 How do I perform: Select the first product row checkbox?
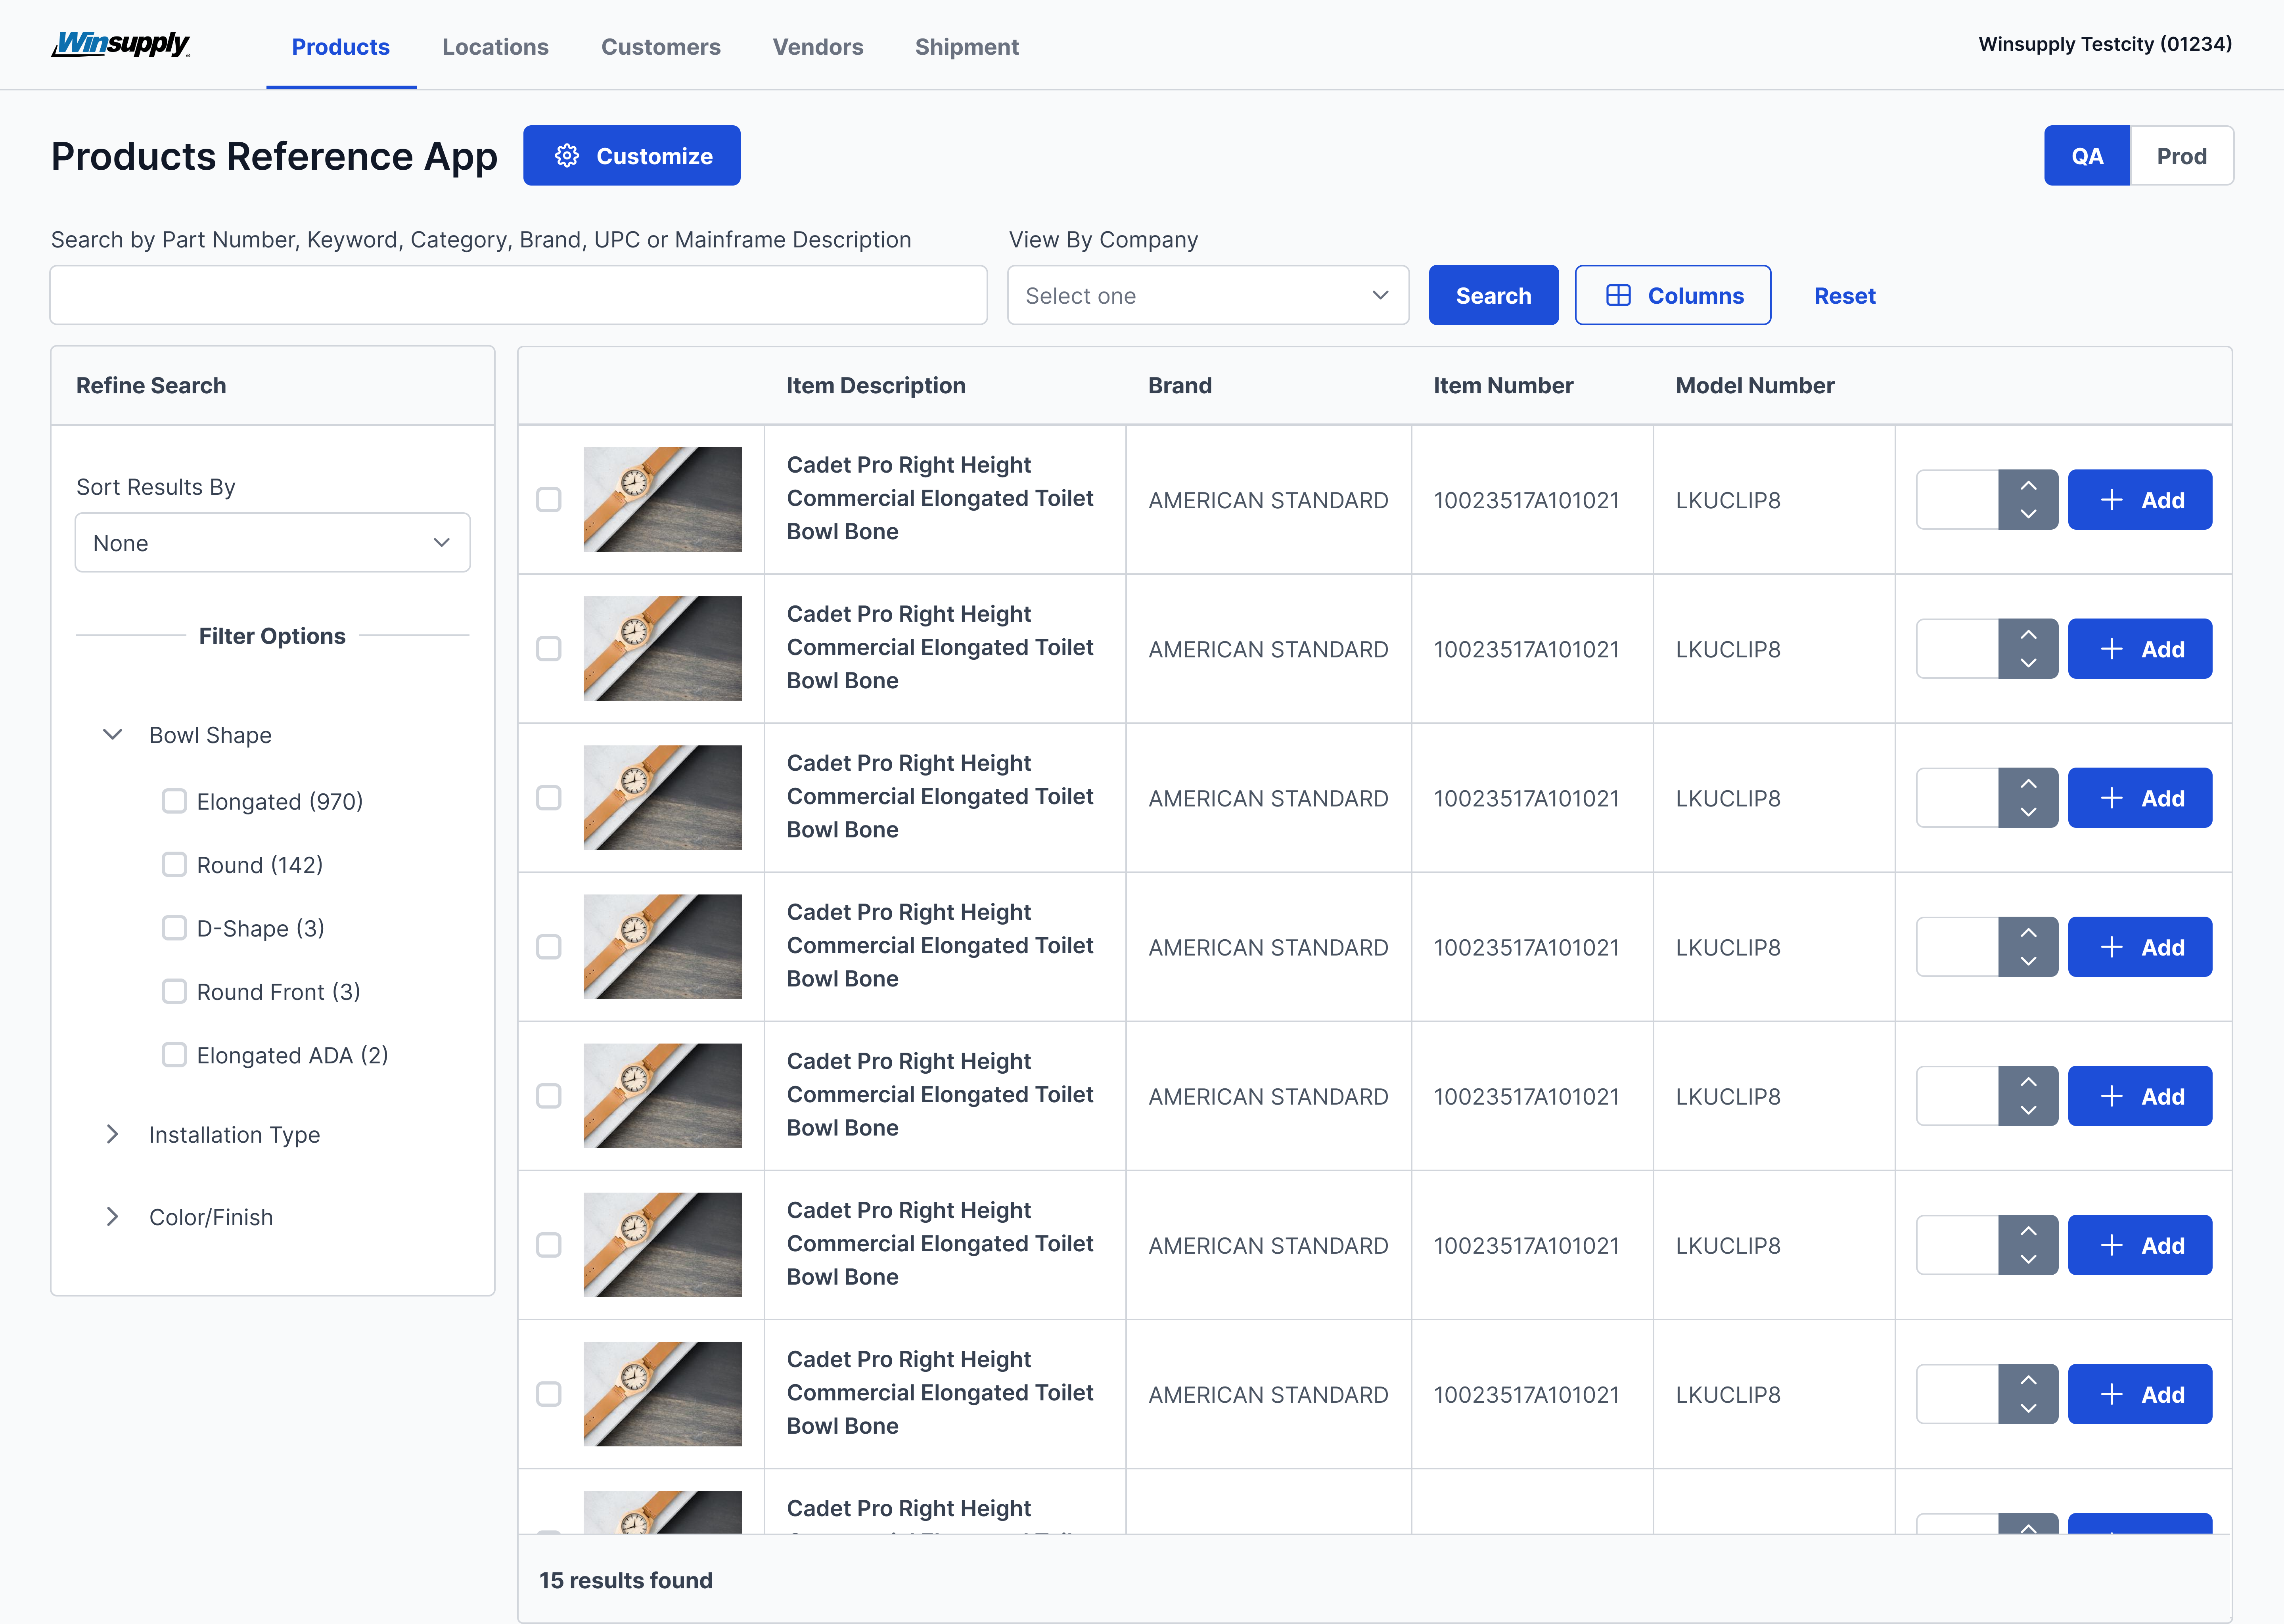[x=549, y=499]
